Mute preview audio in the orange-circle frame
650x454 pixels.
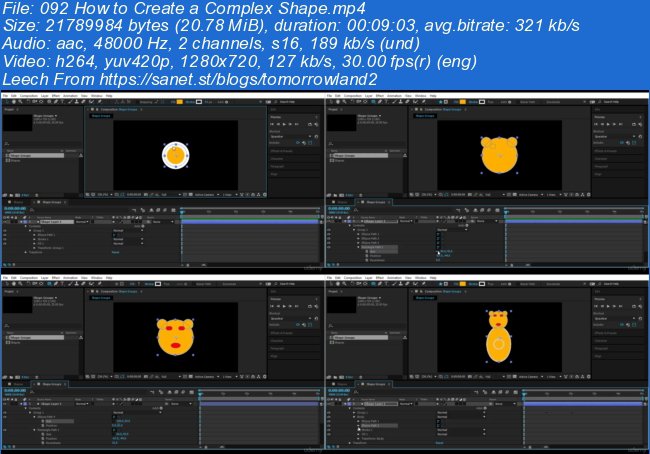(316, 124)
